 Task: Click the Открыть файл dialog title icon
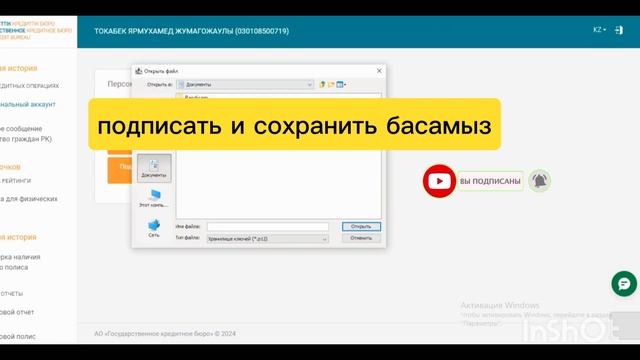139,71
